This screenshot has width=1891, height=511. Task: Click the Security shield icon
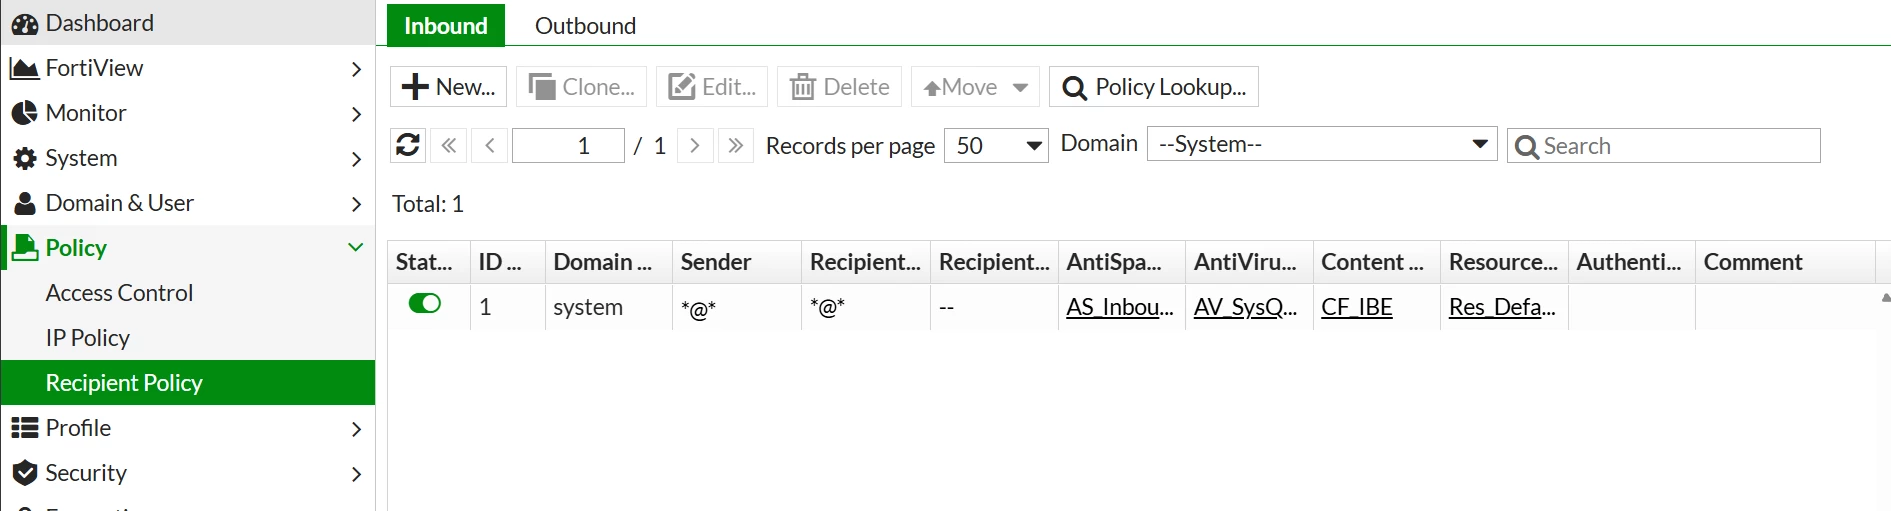tap(25, 473)
